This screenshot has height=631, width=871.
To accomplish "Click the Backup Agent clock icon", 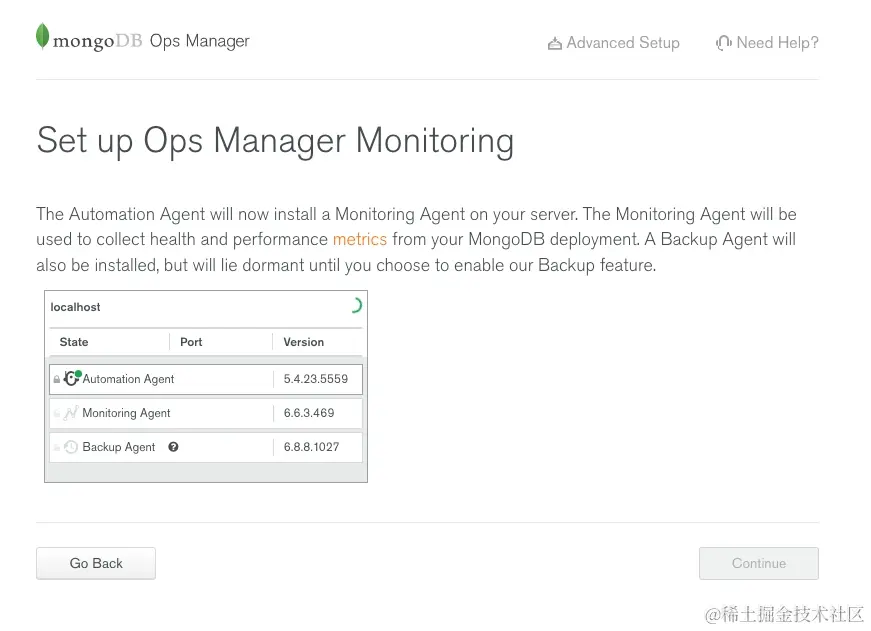I will point(71,447).
